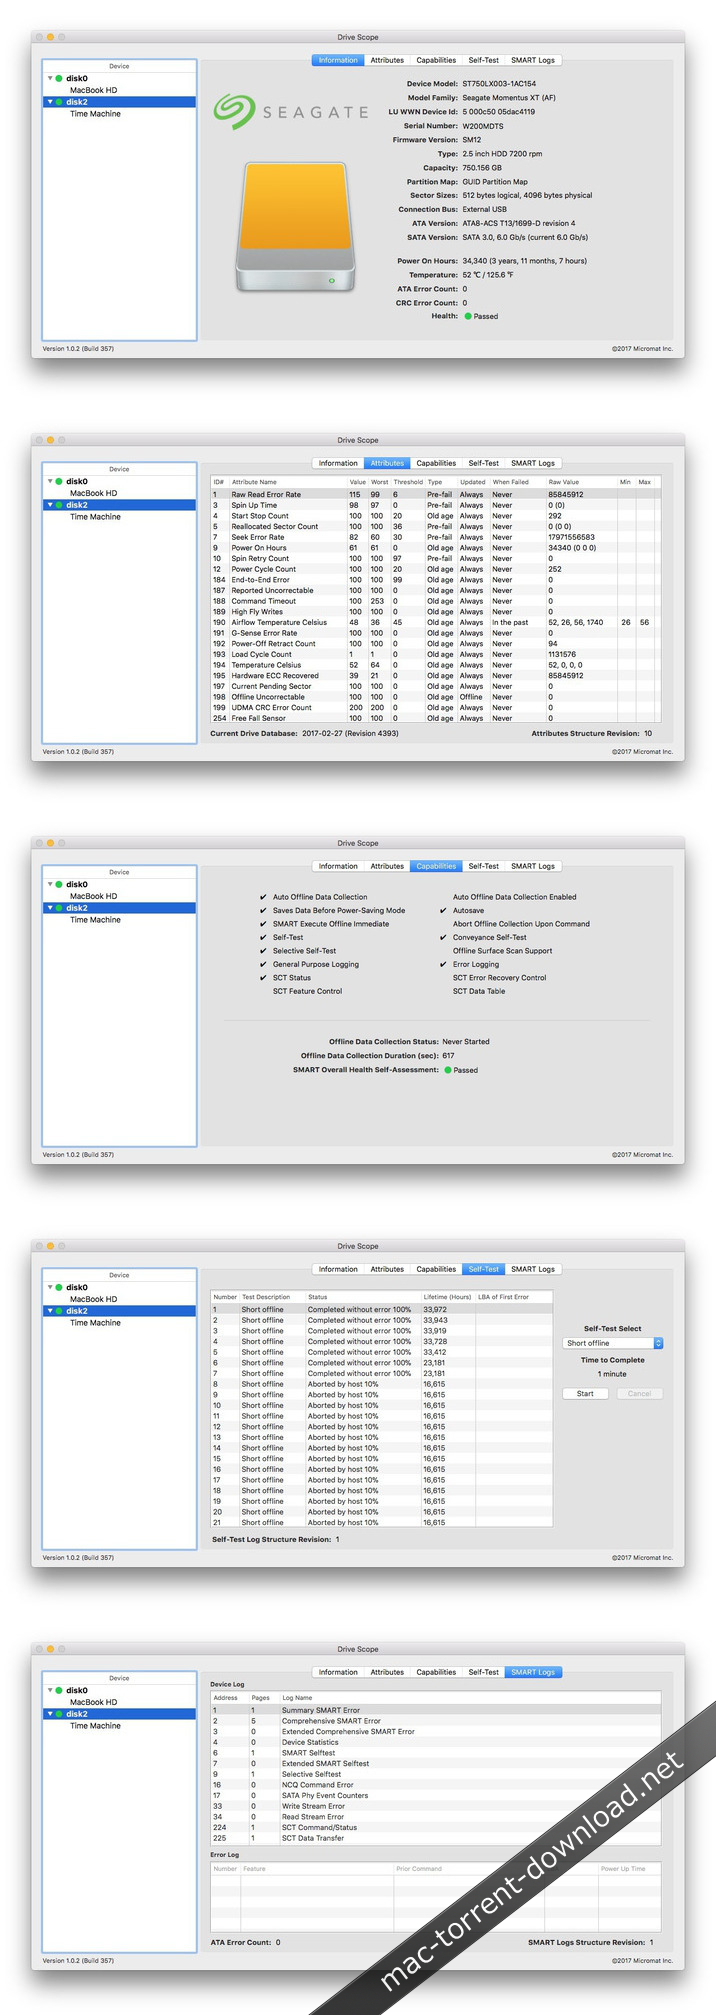Select the Summary SMART Error log row
Screen dimensions: 716x2015
point(436,1710)
